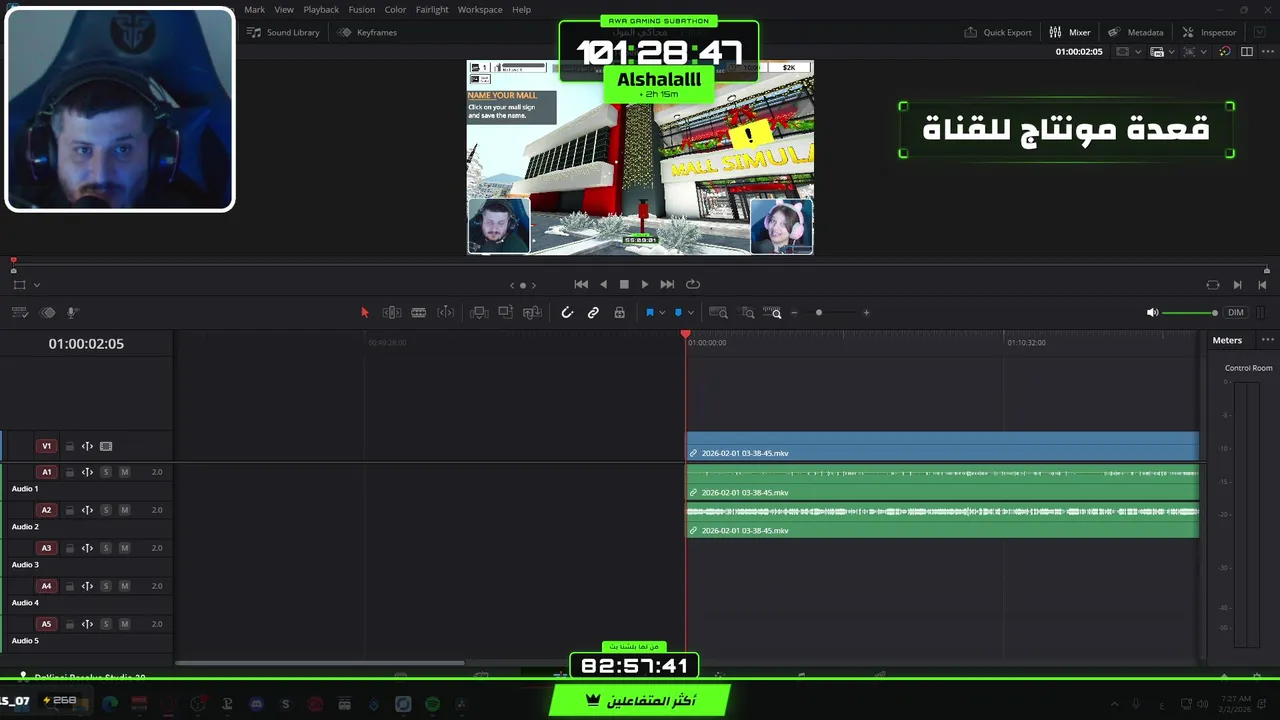The height and width of the screenshot is (720, 1280).
Task: Click the blue Flag clip icon
Action: point(649,313)
